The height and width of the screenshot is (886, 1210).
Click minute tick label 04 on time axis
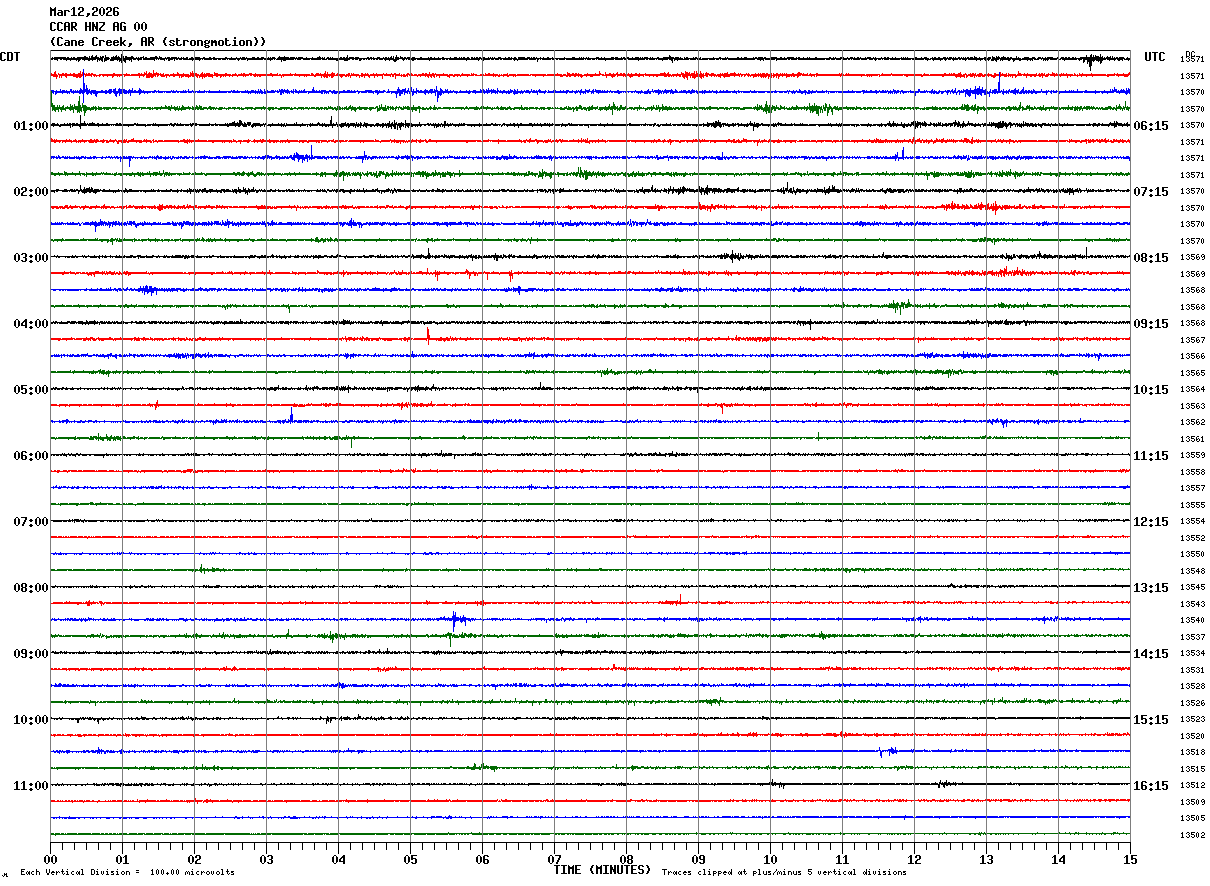click(338, 860)
